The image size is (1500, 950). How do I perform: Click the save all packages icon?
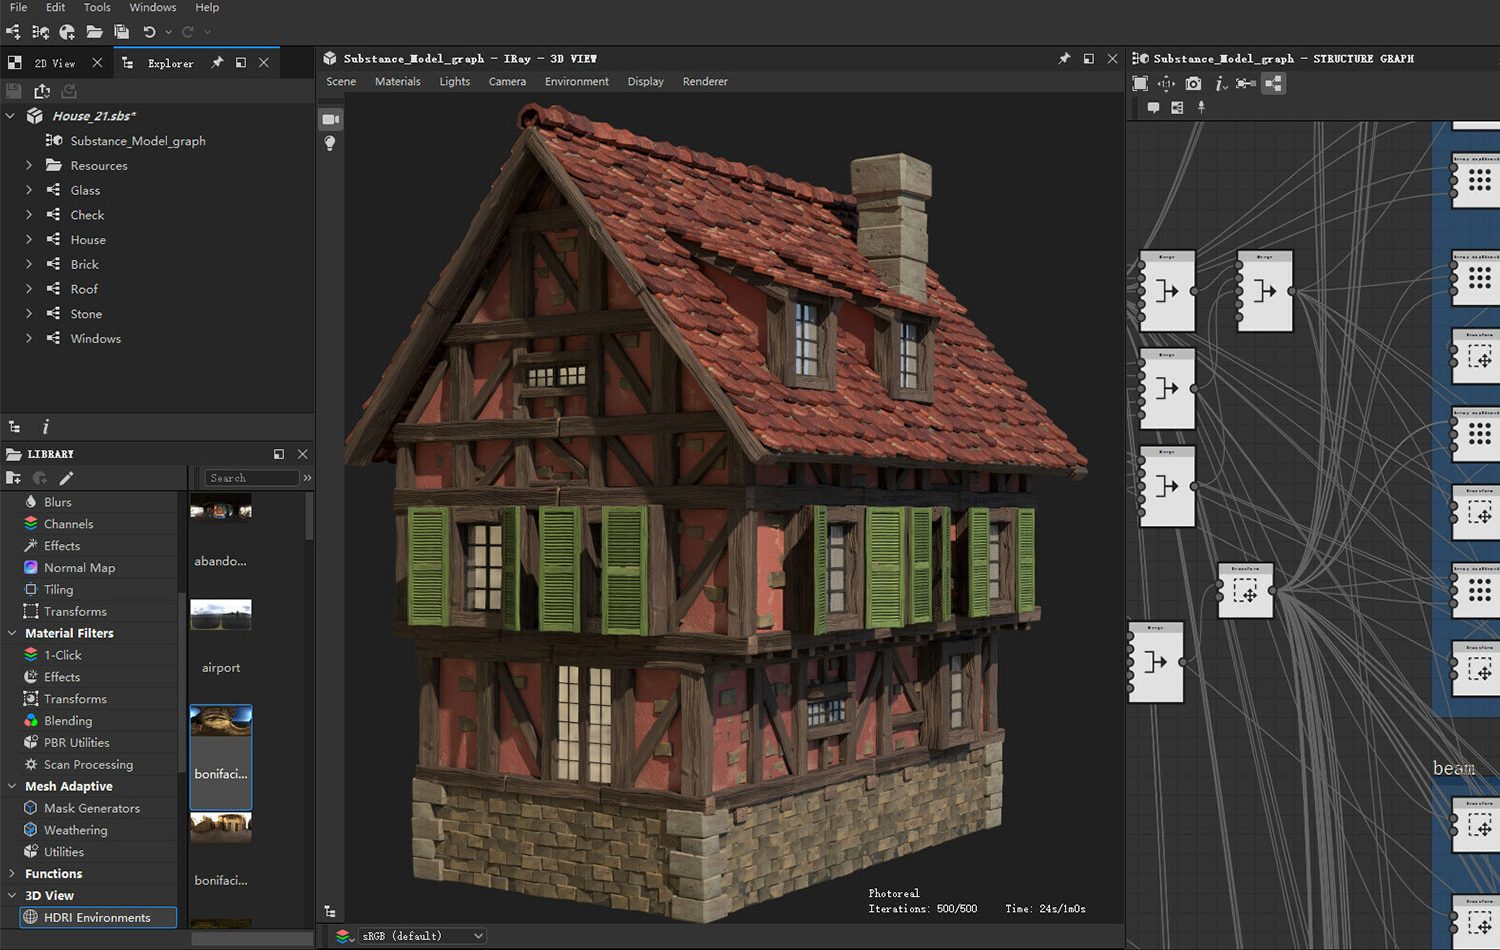[x=121, y=32]
